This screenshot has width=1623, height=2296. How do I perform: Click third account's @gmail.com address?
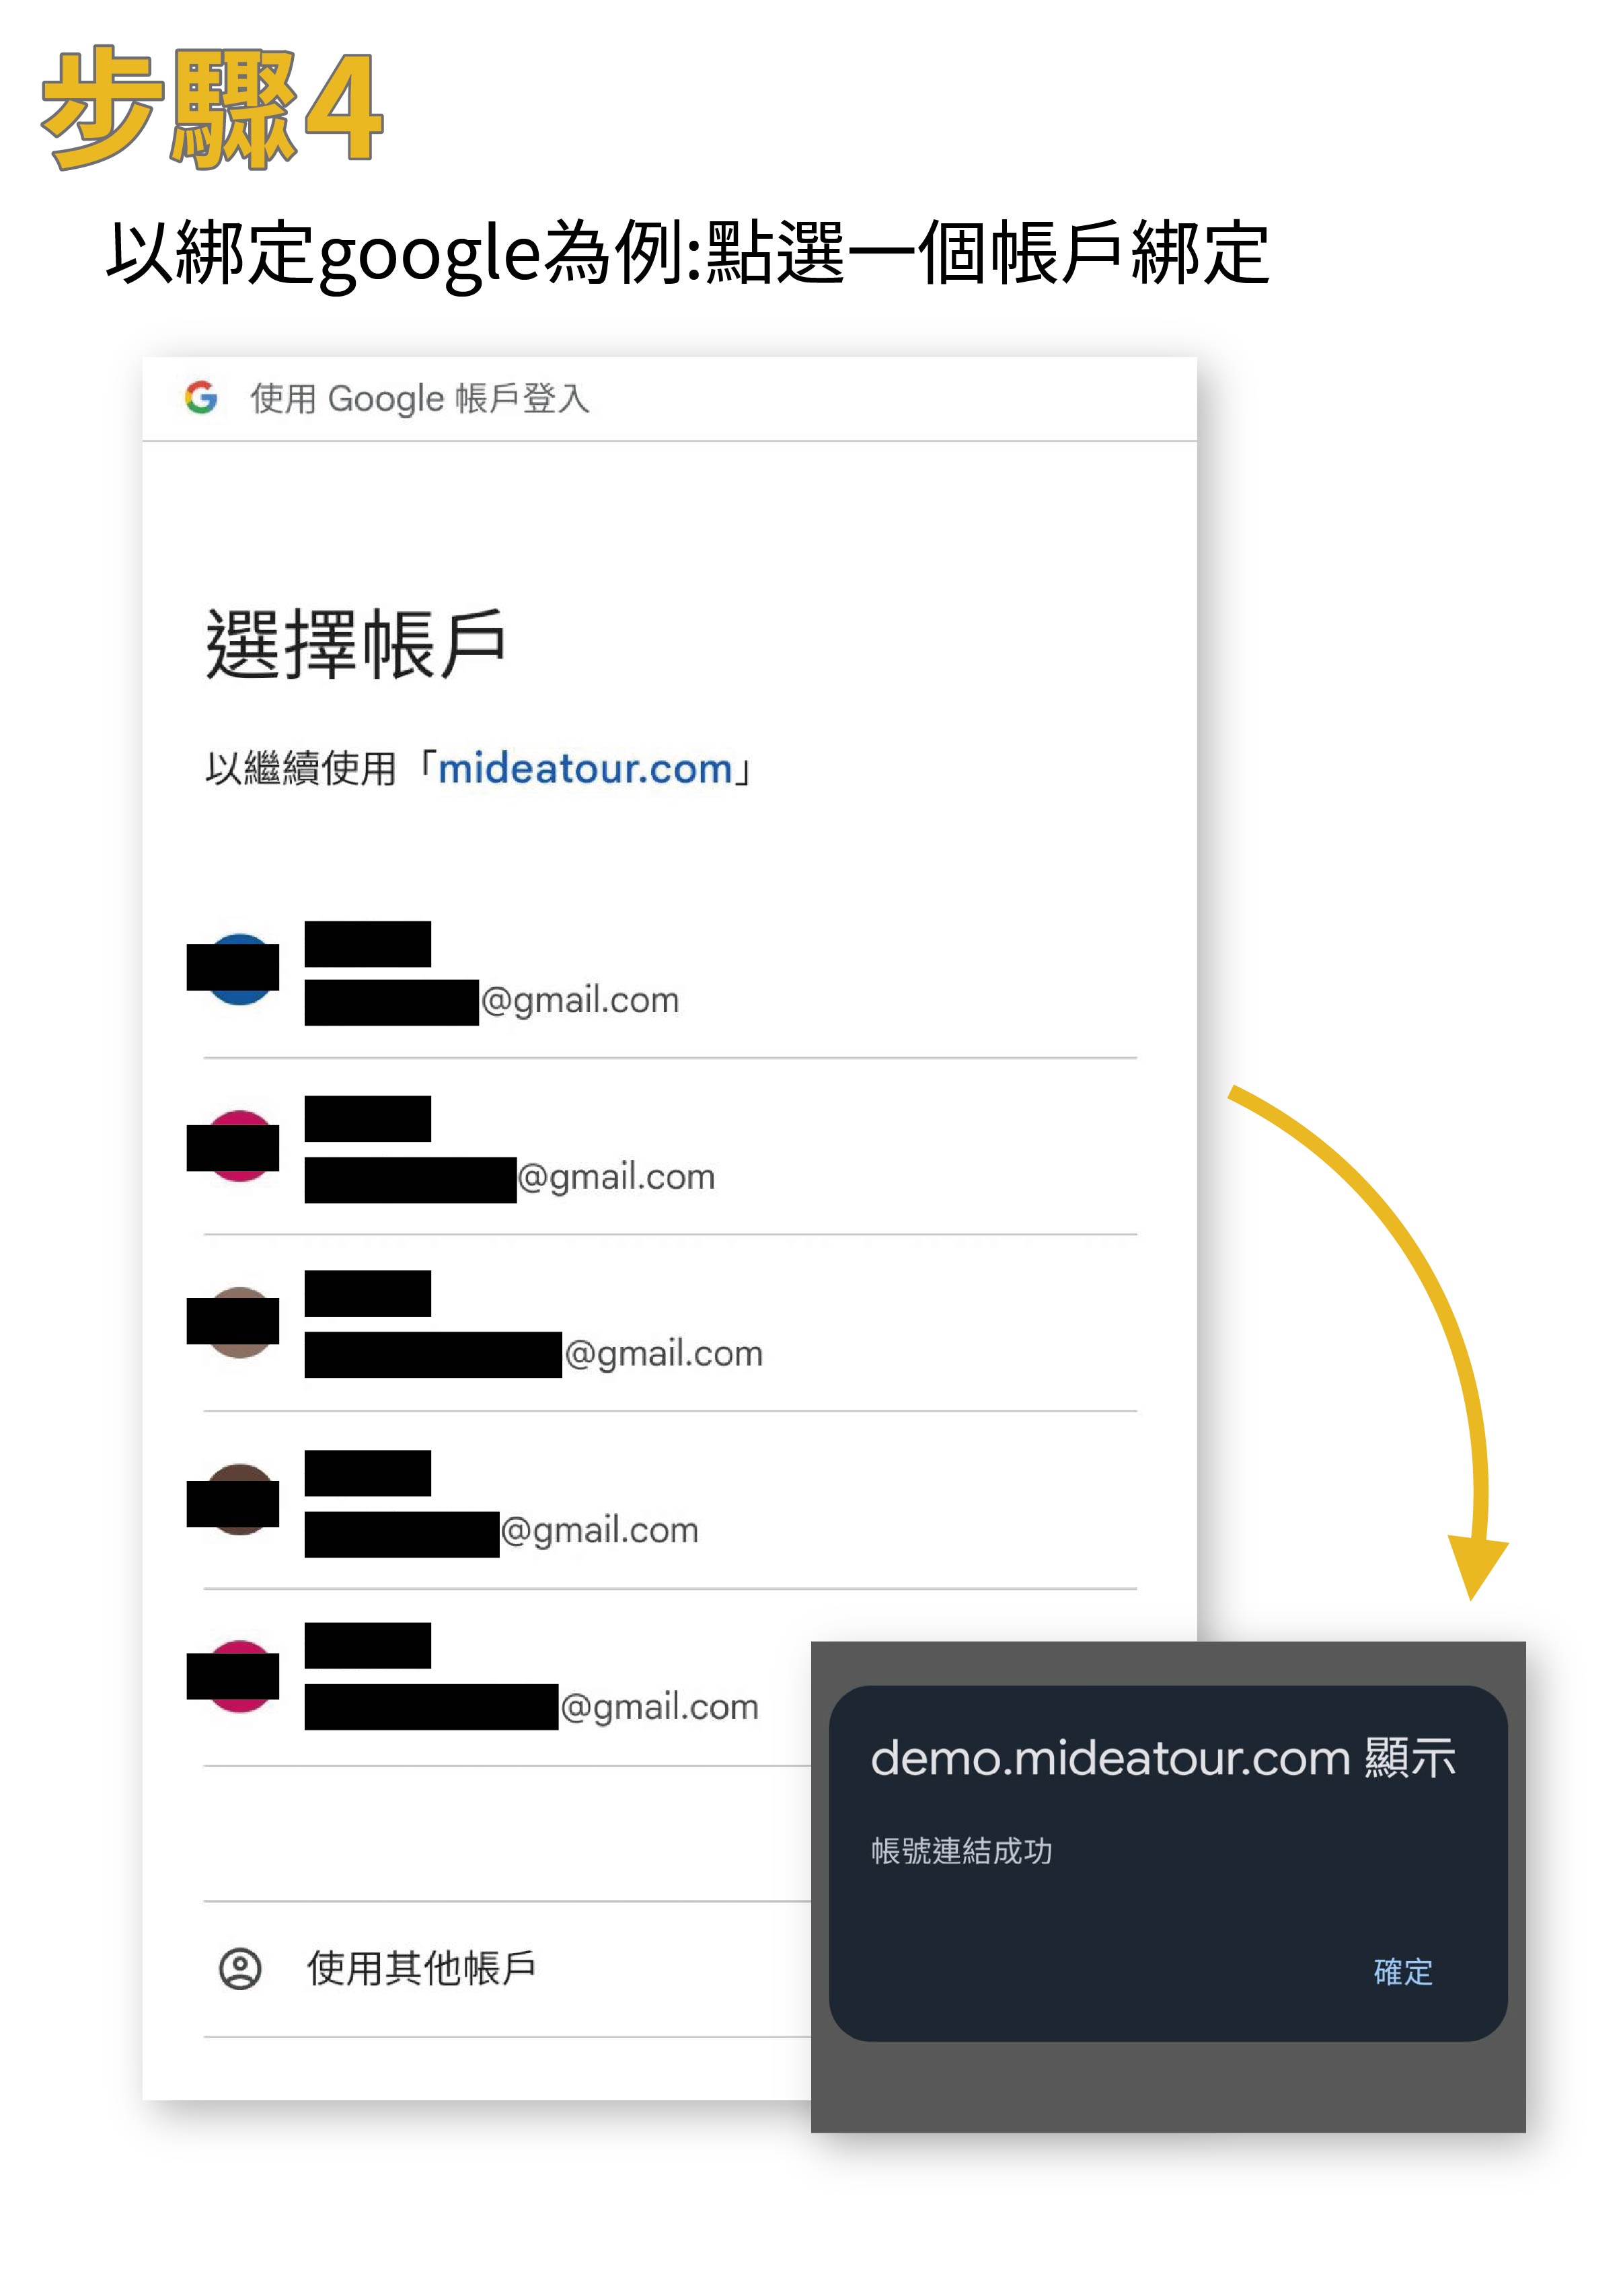click(664, 1353)
